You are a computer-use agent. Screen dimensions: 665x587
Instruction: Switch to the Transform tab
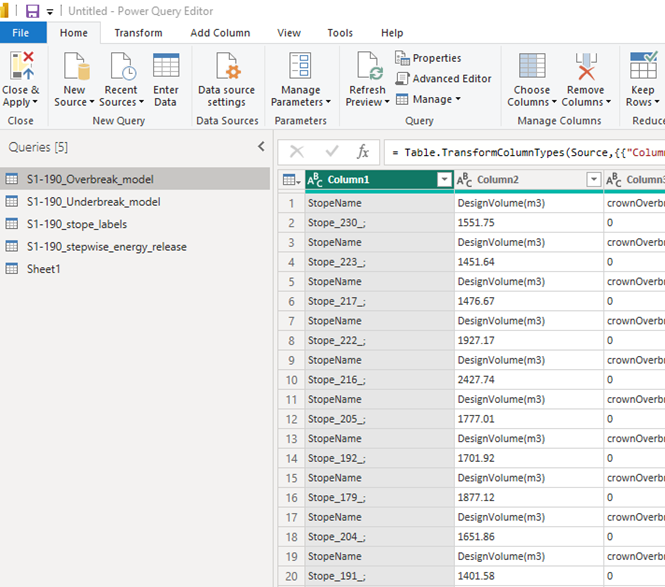138,33
